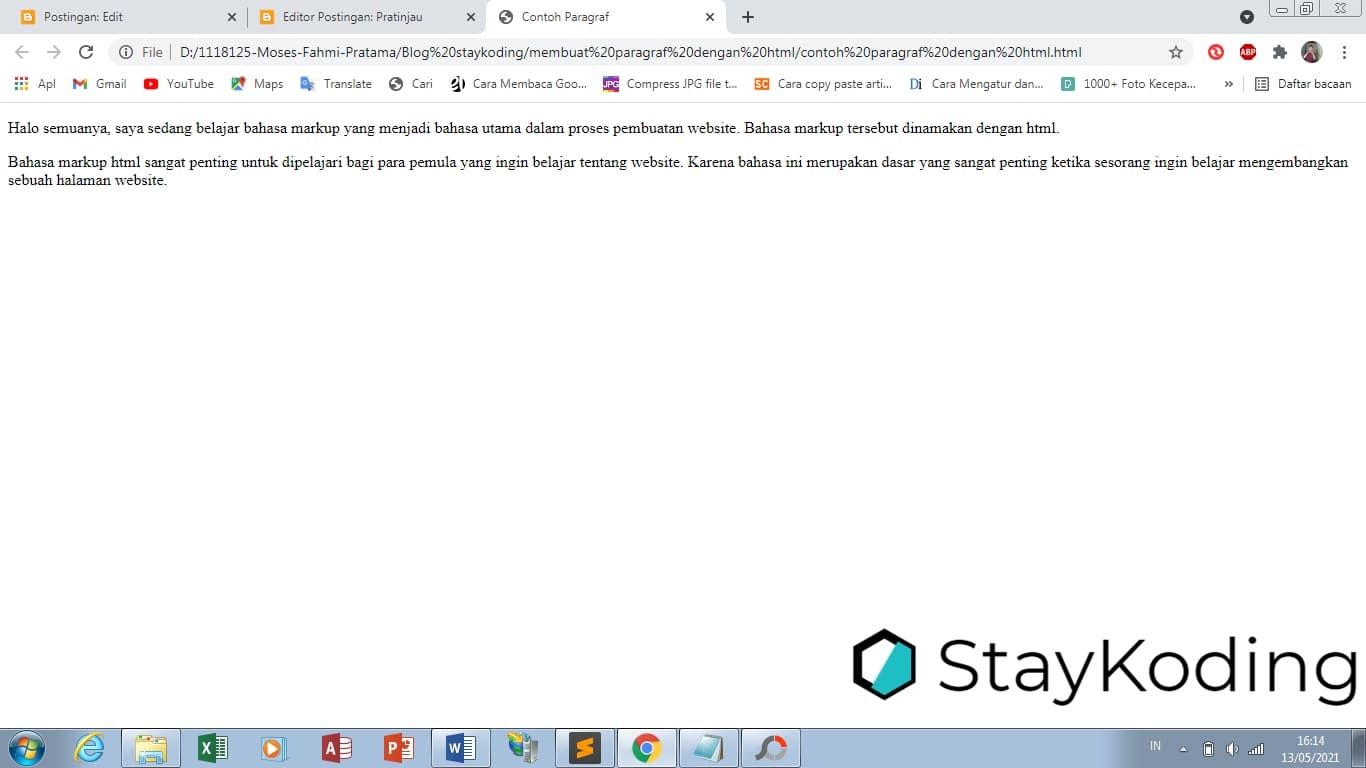
Task: Open the Extensions puzzle piece menu
Action: click(x=1280, y=52)
